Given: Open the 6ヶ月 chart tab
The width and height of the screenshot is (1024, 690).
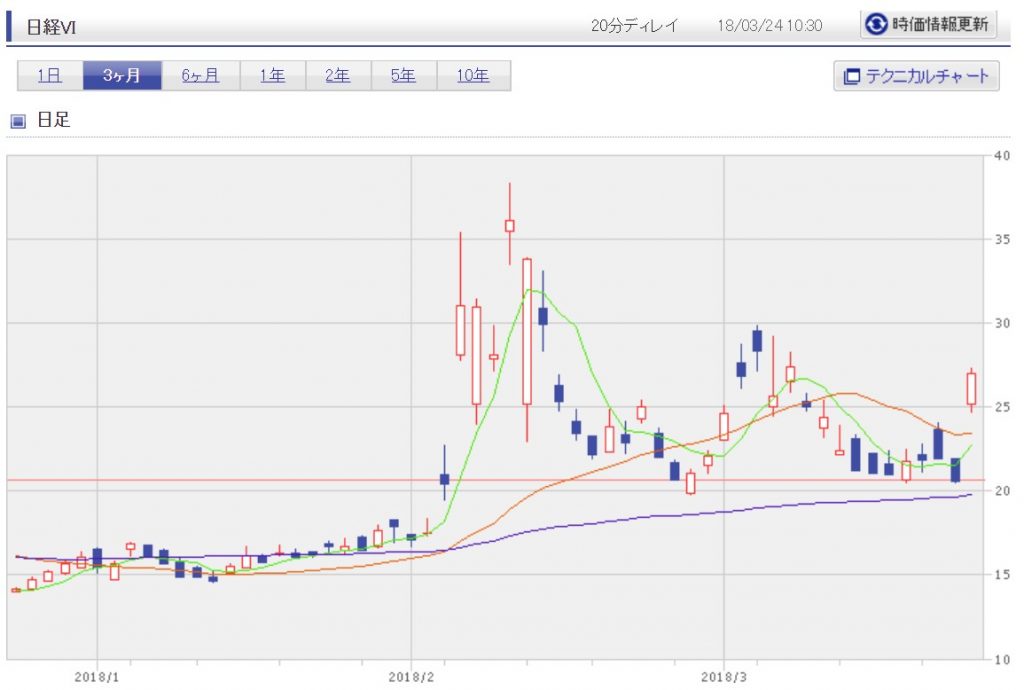Looking at the screenshot, I should 200,76.
